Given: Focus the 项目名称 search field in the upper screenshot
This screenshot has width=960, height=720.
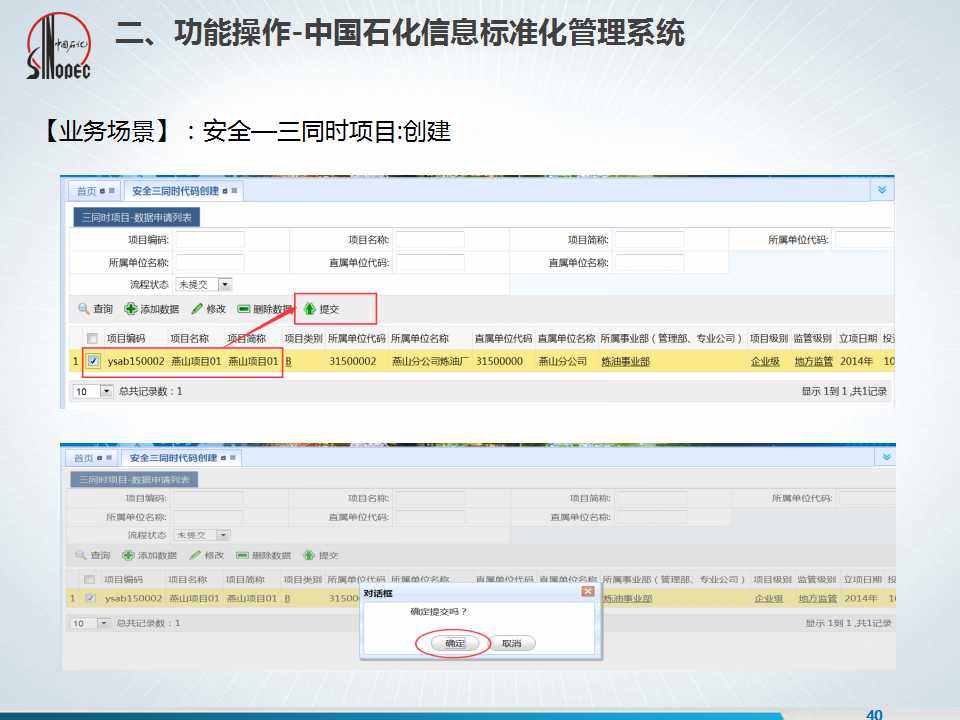Looking at the screenshot, I should click(x=430, y=240).
